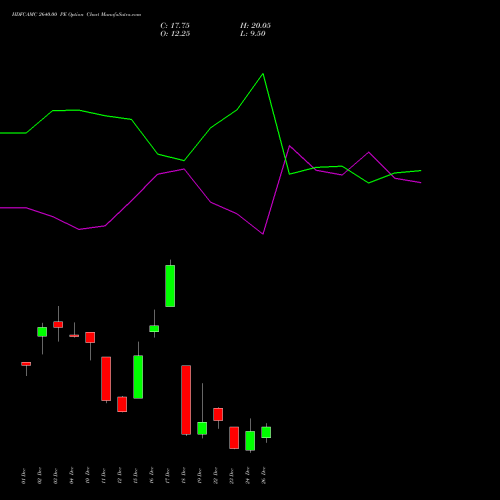The image size is (500, 500).
Task: Select the small red candle above 01 Dec
Action: click(x=26, y=364)
